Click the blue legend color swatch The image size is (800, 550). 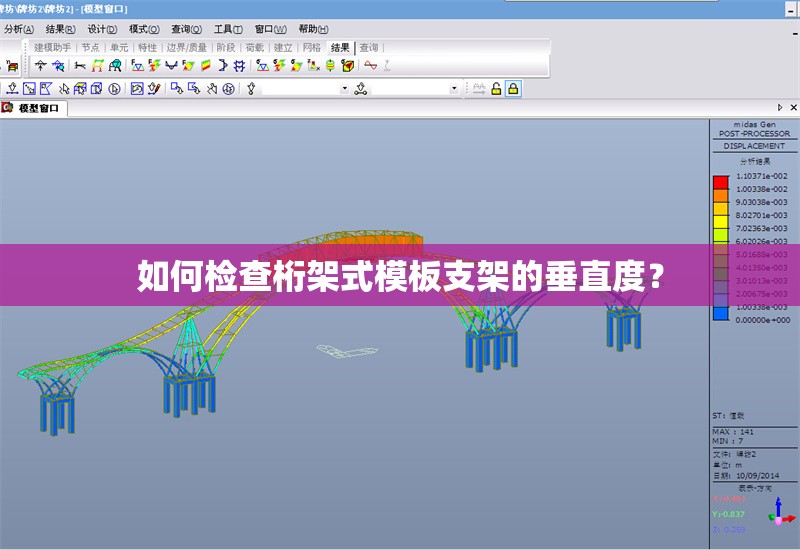click(720, 313)
